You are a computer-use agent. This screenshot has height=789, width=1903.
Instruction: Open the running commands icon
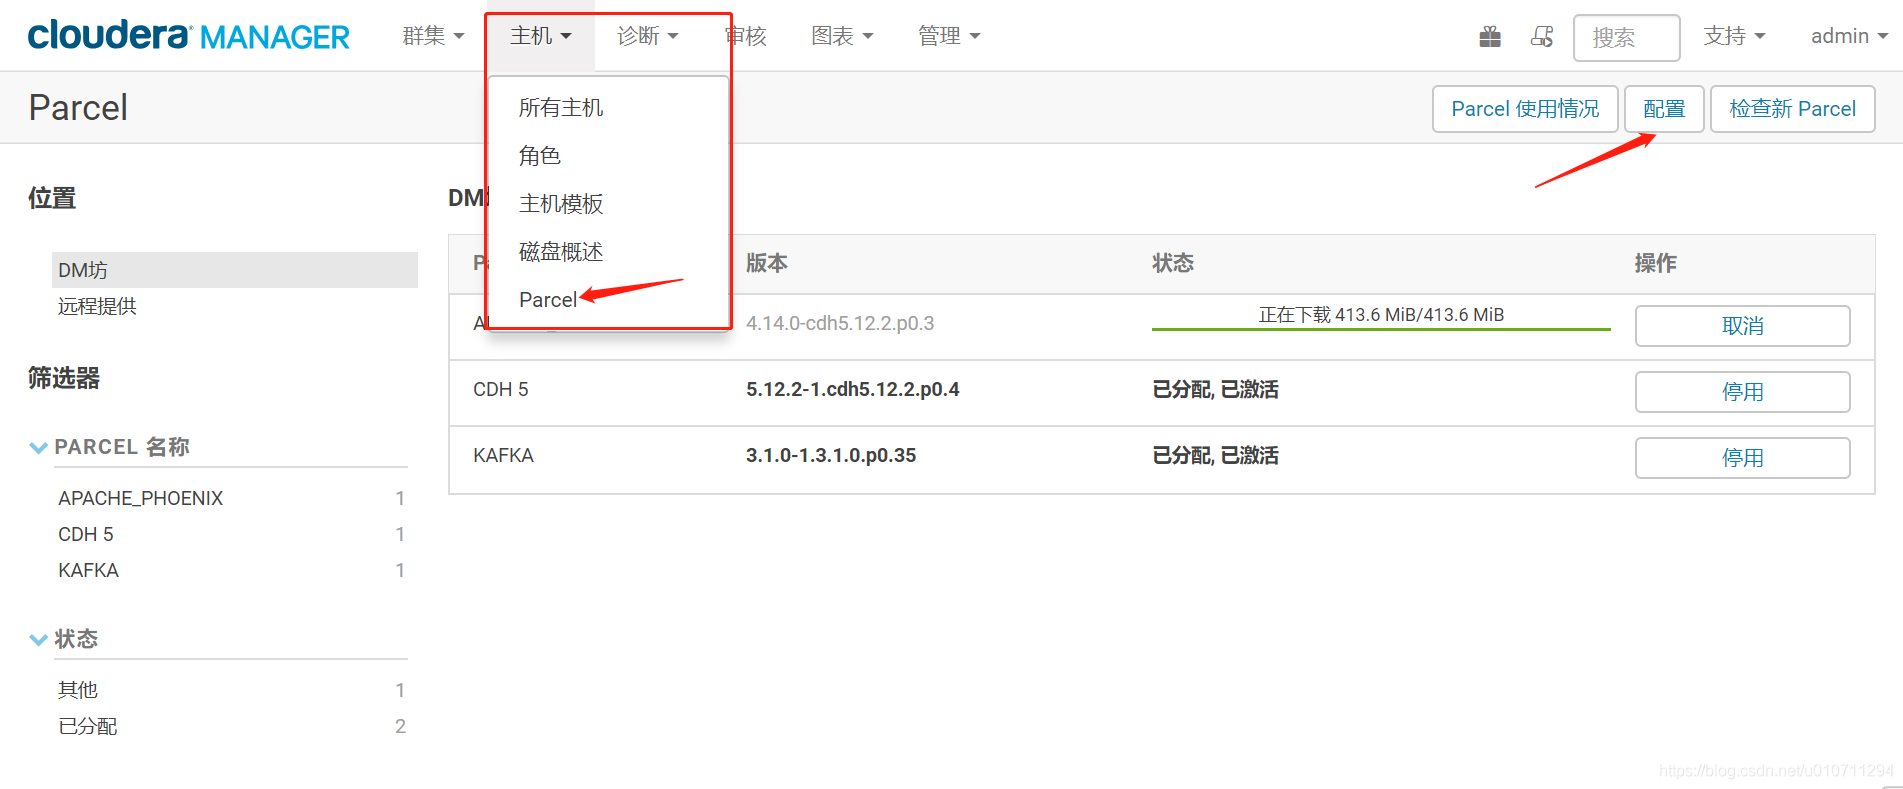click(1542, 37)
